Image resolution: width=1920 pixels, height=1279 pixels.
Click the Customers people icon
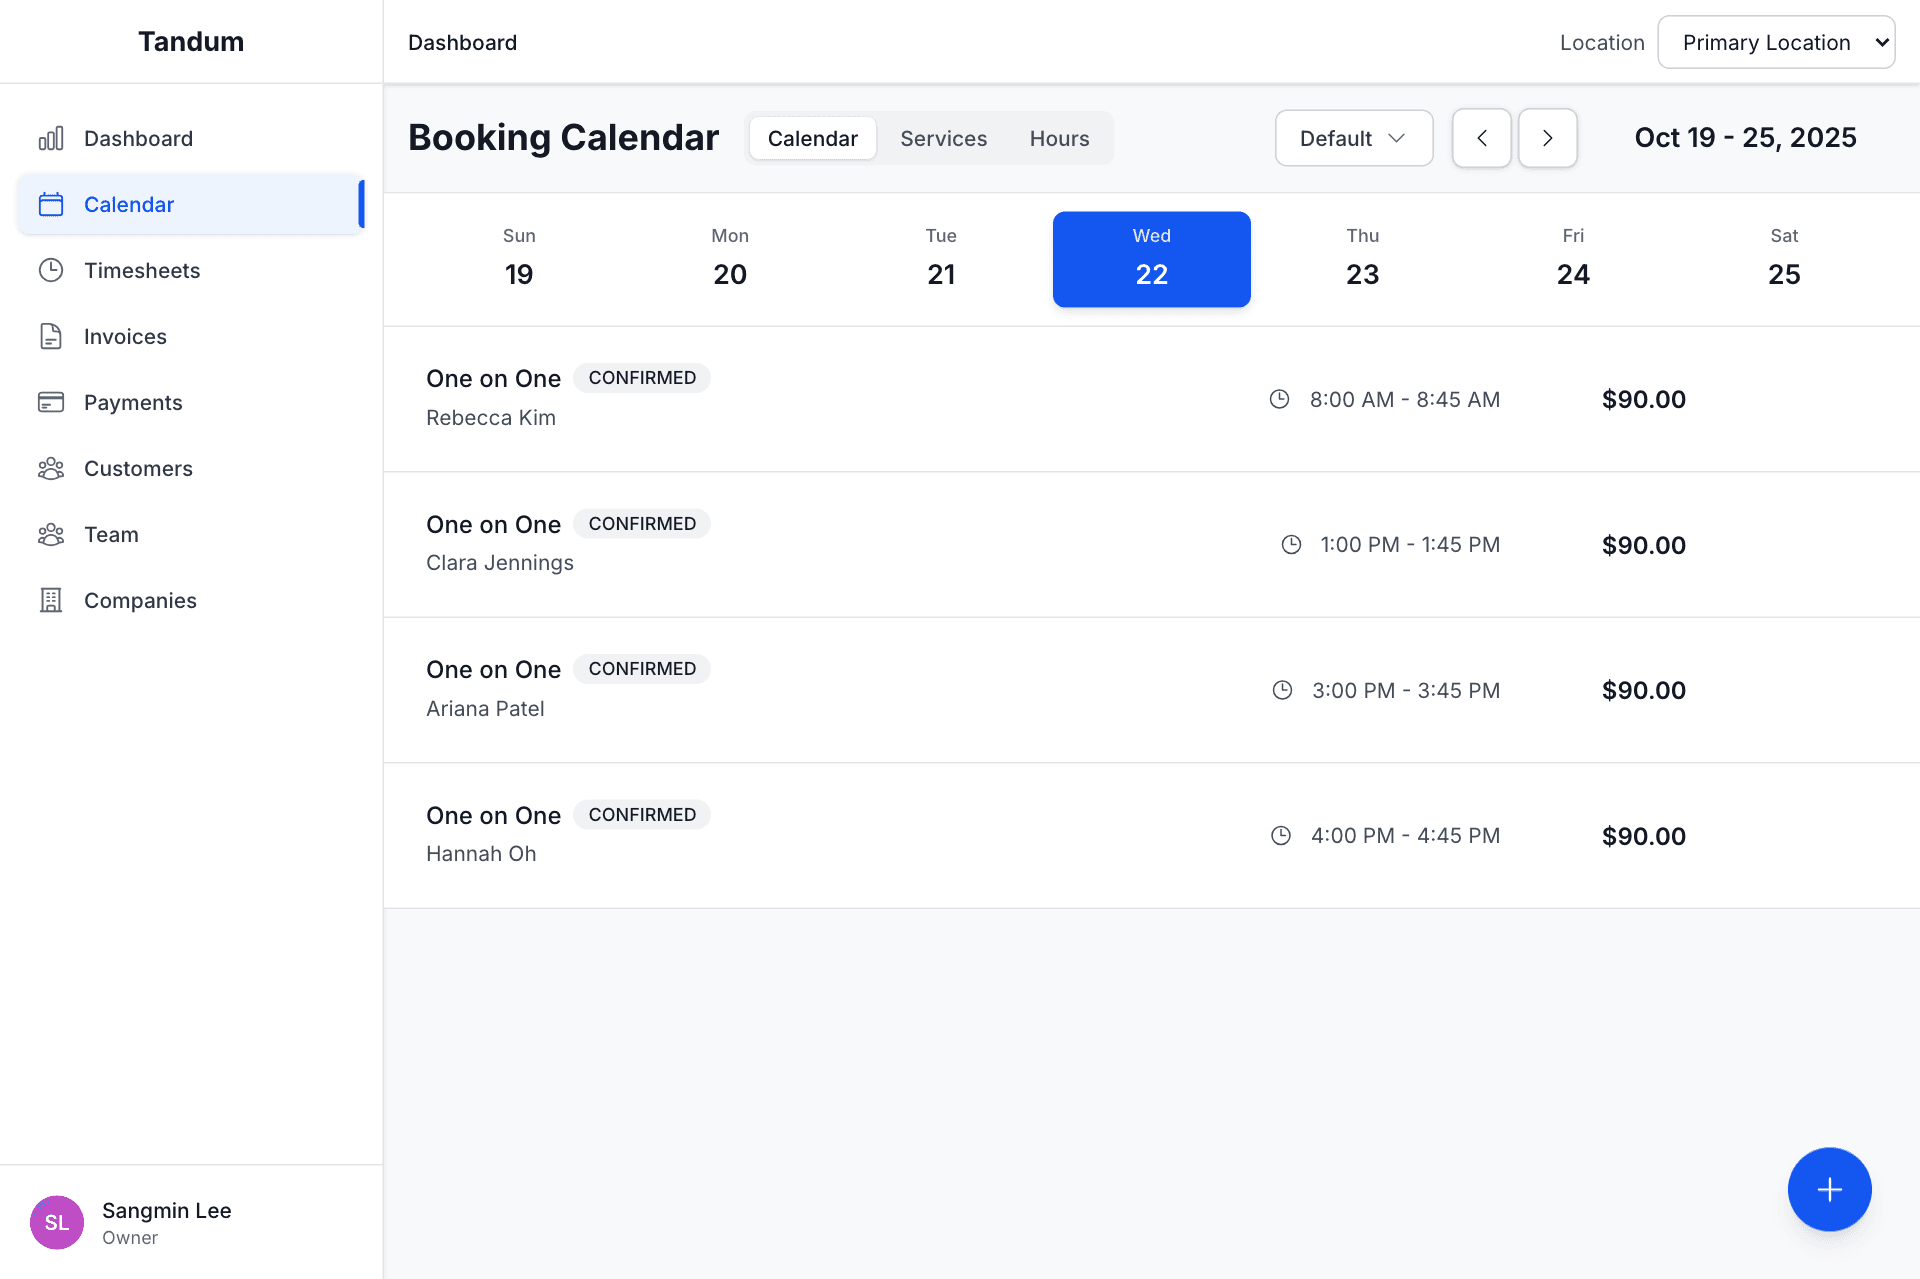tap(51, 468)
